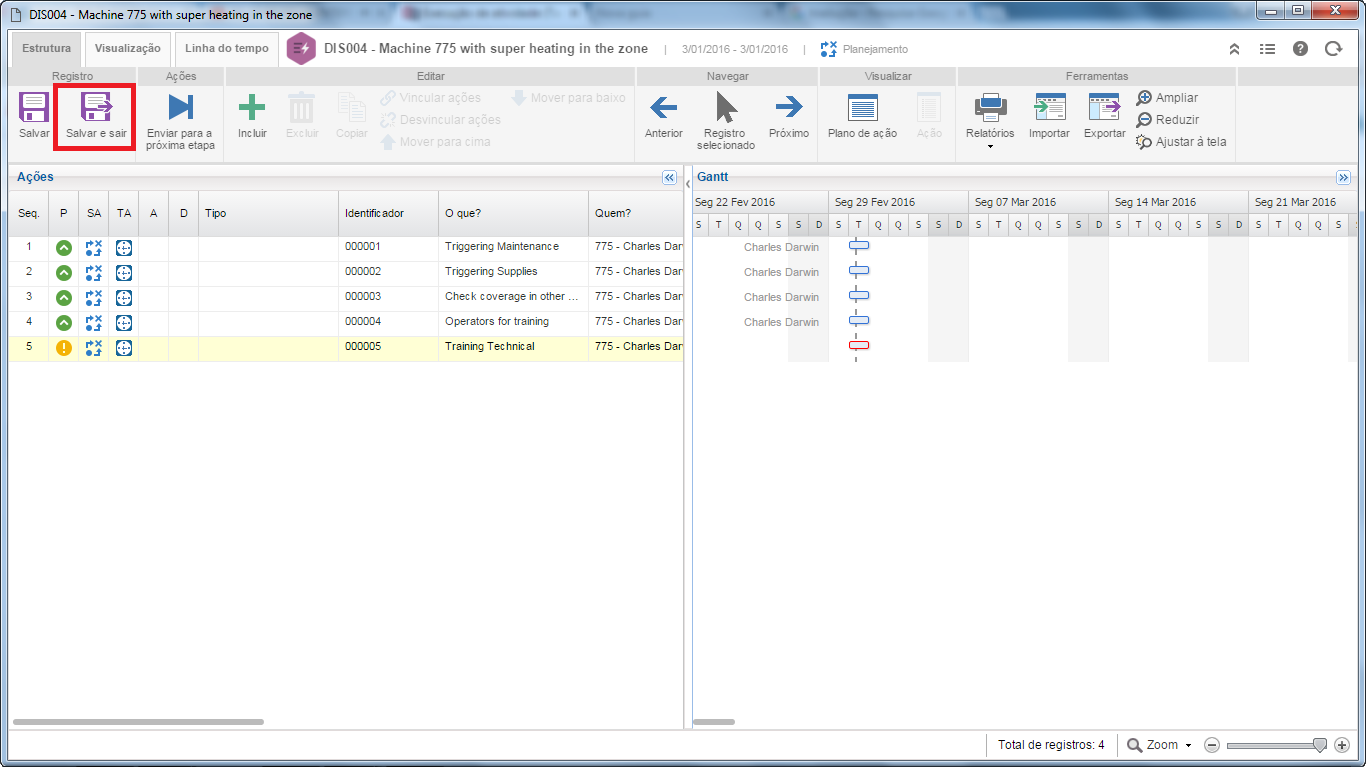
Task: Click the SA status icon for action 000003
Action: pos(94,297)
